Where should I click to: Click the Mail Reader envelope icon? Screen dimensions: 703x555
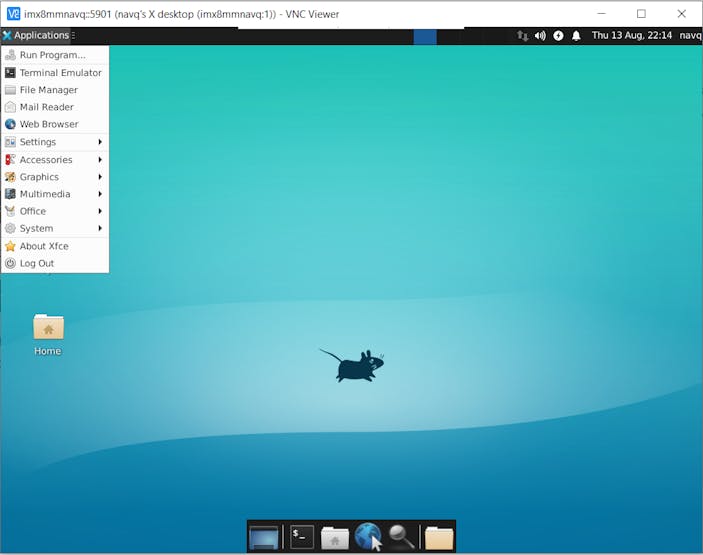[x=10, y=107]
